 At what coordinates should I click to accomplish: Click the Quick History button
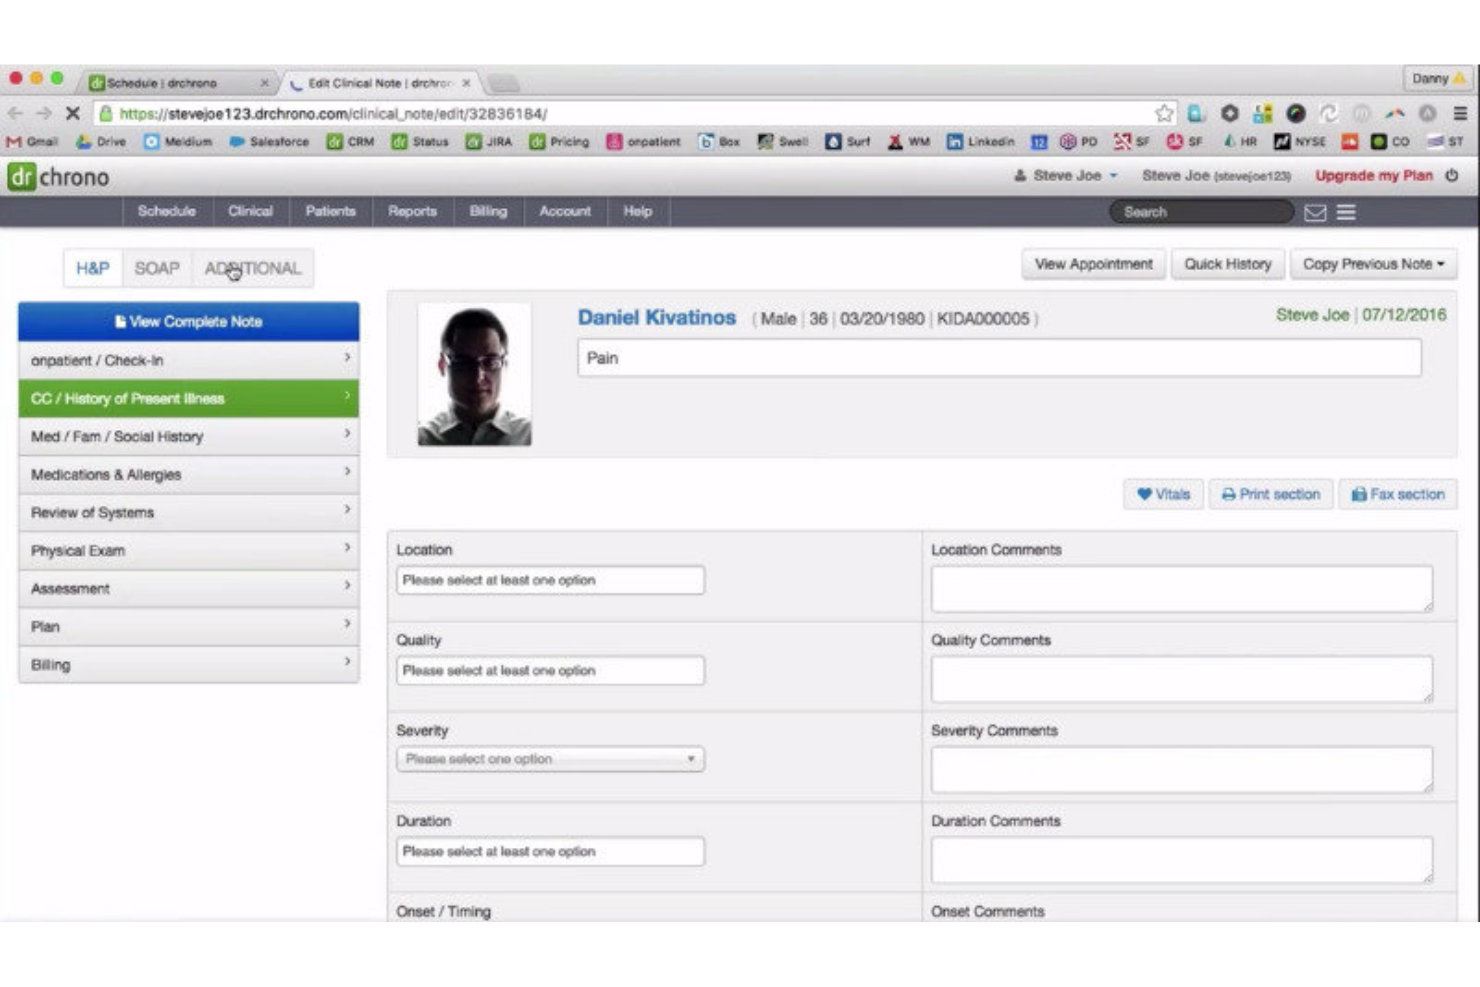1227,264
